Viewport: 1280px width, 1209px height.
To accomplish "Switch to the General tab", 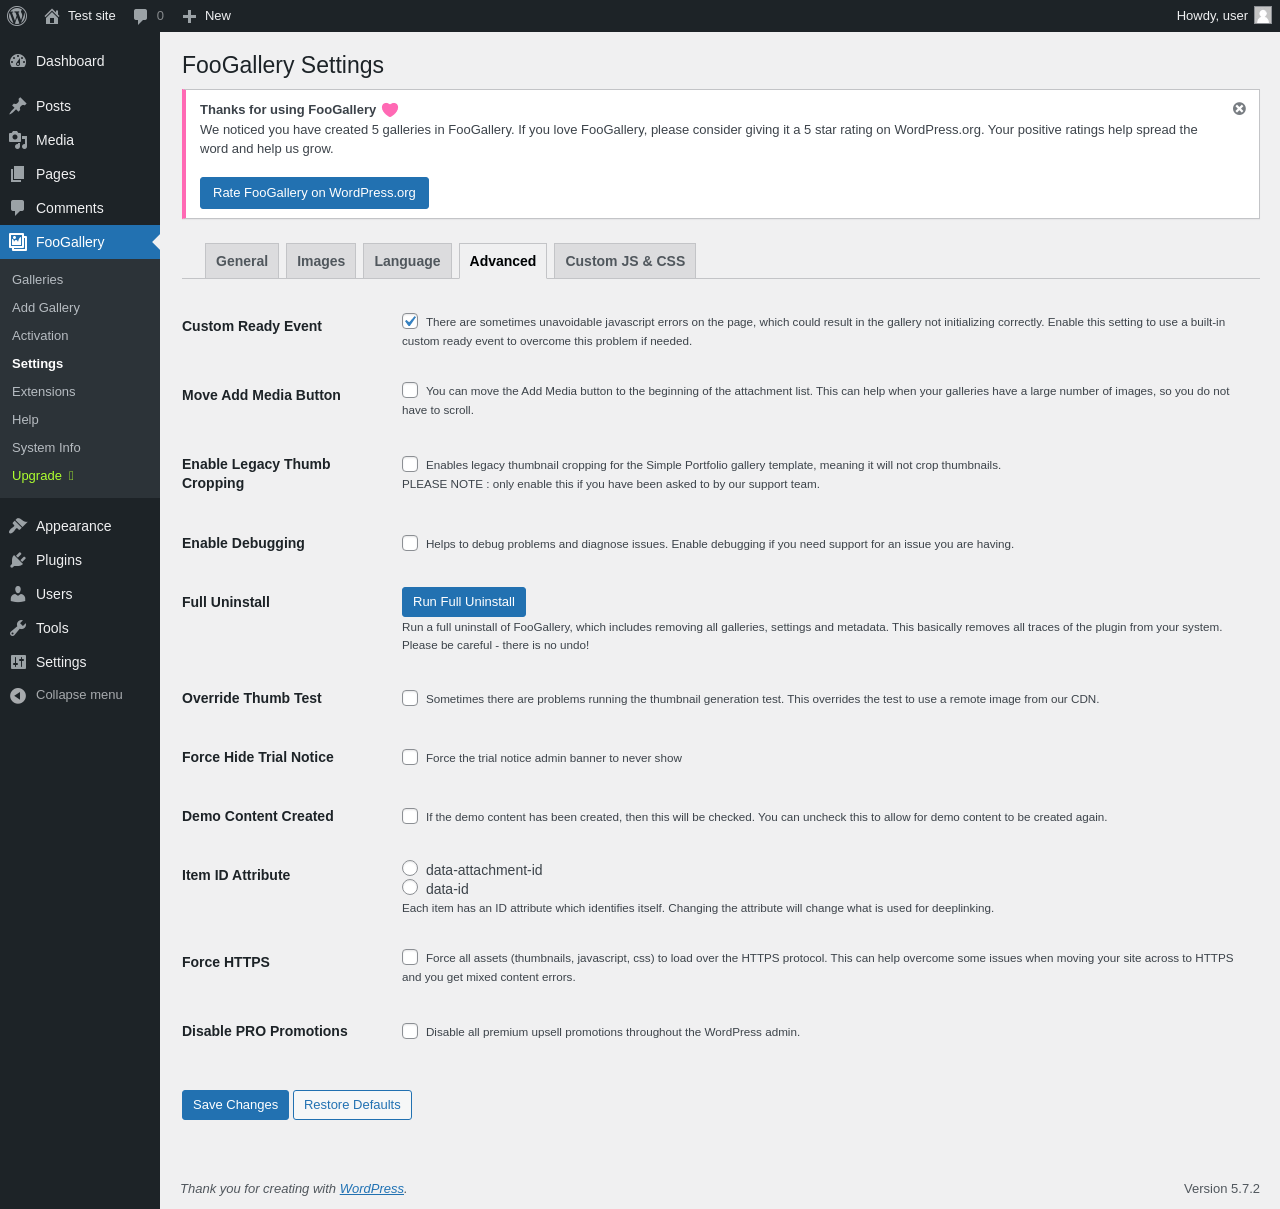I will click(242, 261).
